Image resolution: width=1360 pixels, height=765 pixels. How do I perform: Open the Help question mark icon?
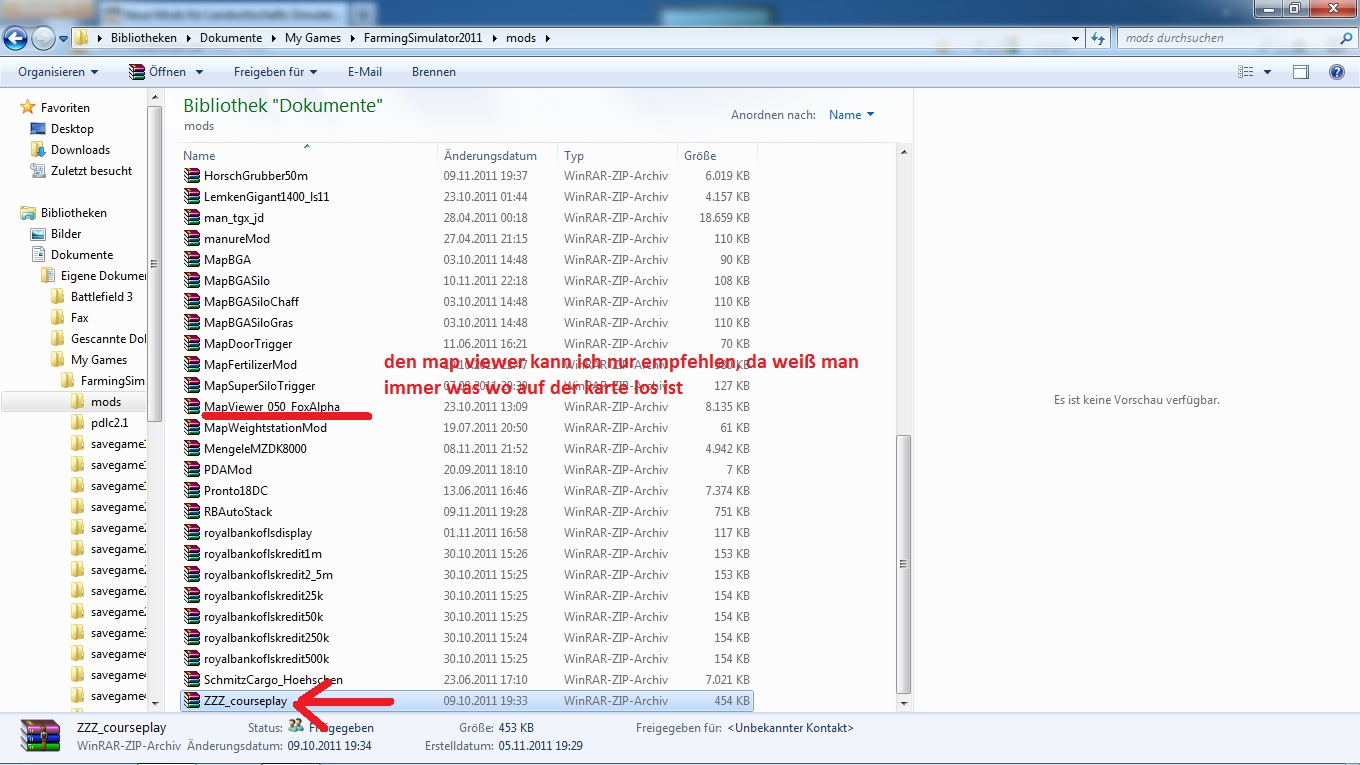(x=1337, y=72)
